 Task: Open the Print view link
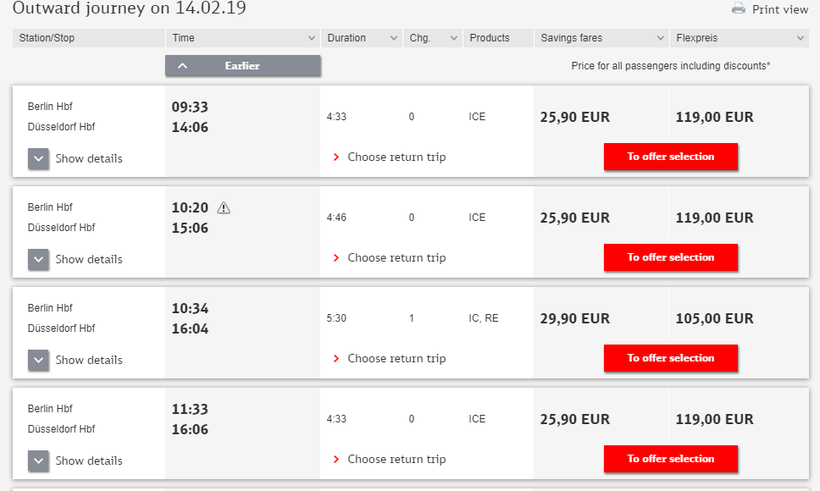780,9
